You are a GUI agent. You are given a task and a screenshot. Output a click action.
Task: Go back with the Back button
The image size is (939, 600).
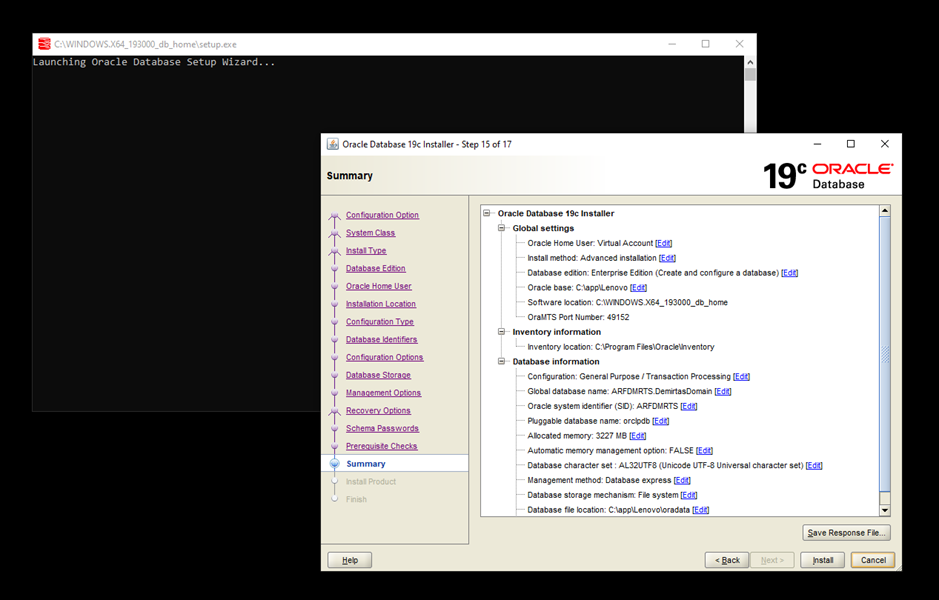coord(727,560)
